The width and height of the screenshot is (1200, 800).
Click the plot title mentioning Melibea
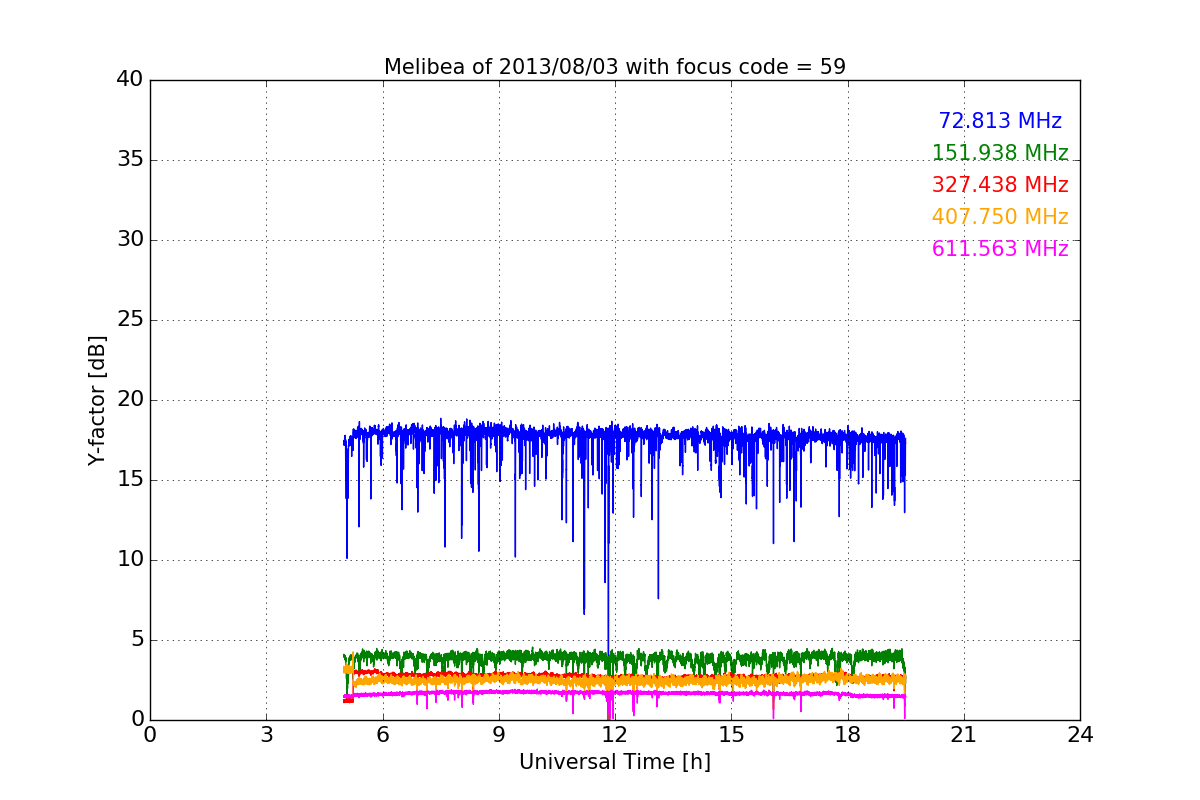point(615,67)
